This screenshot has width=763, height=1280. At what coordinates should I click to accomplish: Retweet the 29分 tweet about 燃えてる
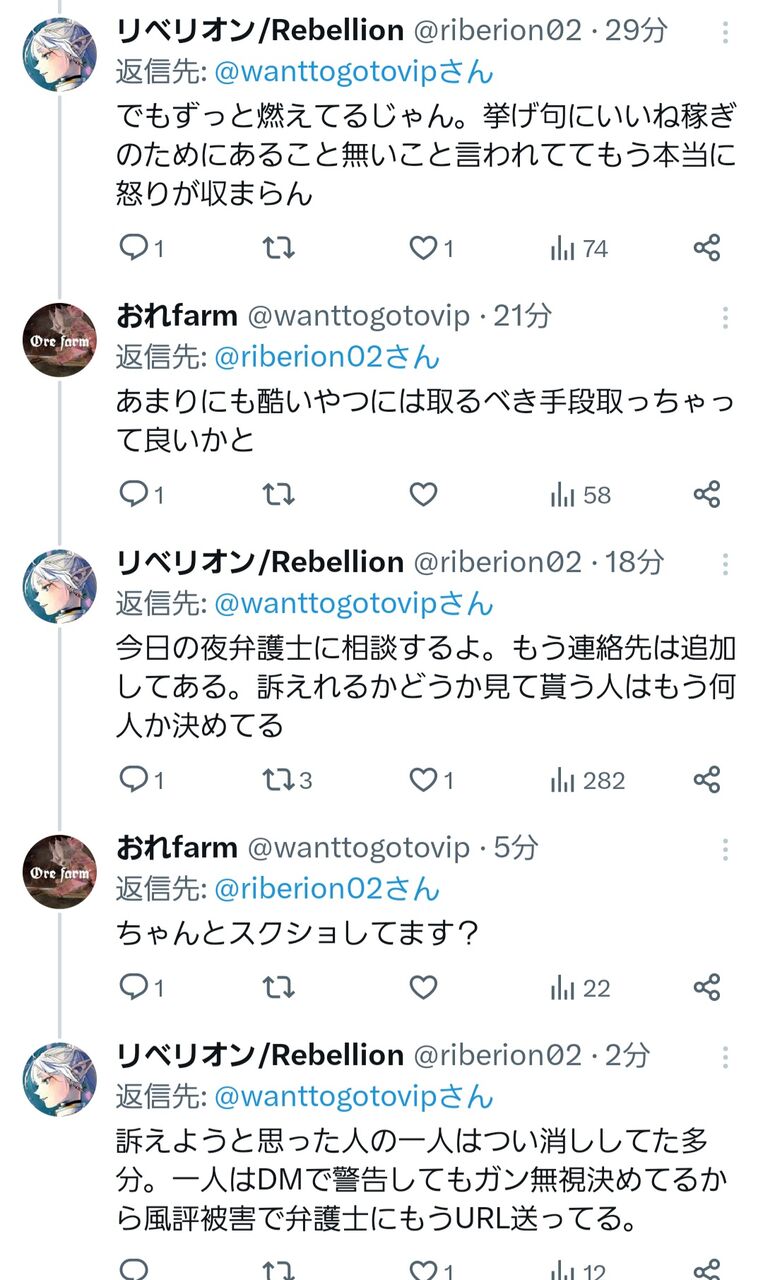278,247
